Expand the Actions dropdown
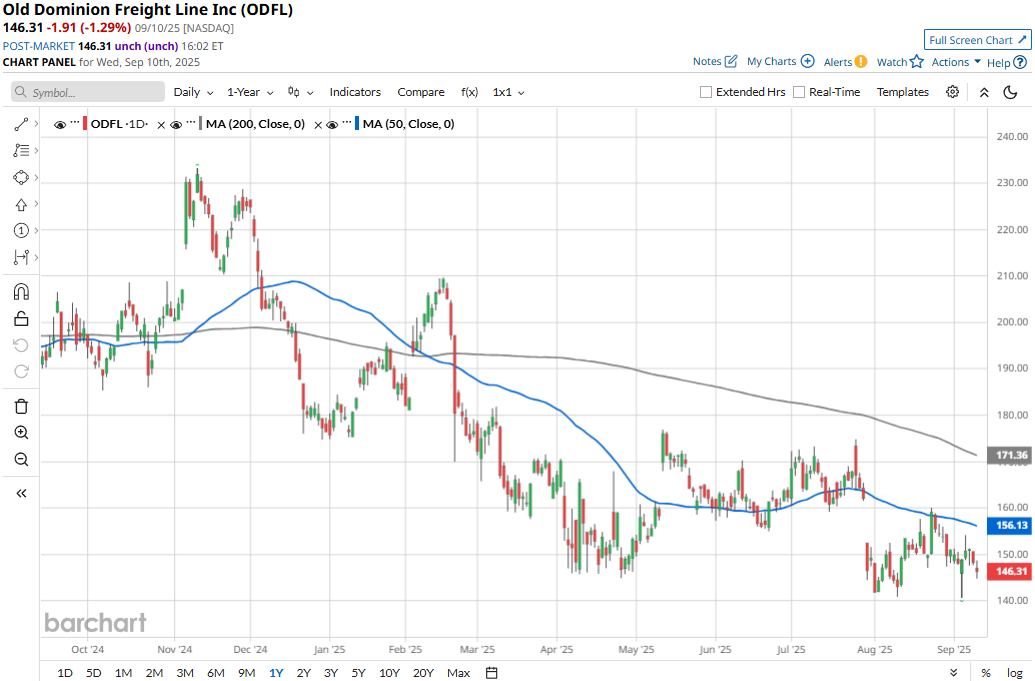The width and height of the screenshot is (1035, 681). pyautogui.click(x=956, y=61)
